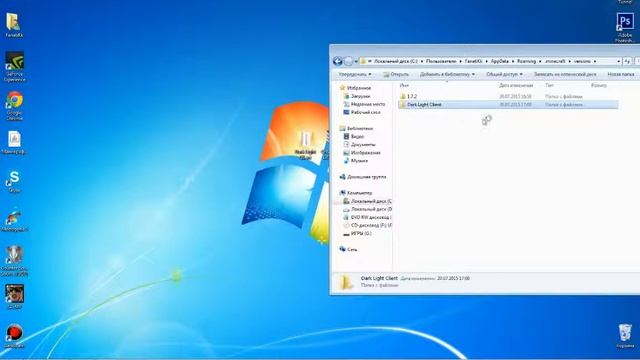Open Добавить в библиотеку dropdown

pos(447,74)
